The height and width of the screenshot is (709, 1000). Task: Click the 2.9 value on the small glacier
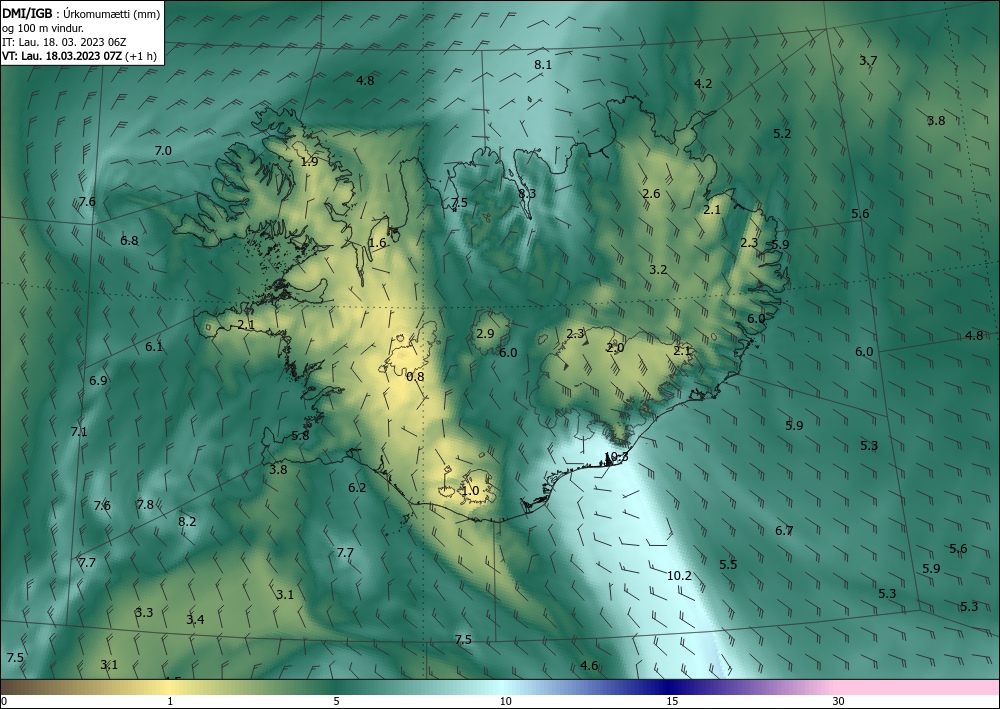tap(485, 333)
